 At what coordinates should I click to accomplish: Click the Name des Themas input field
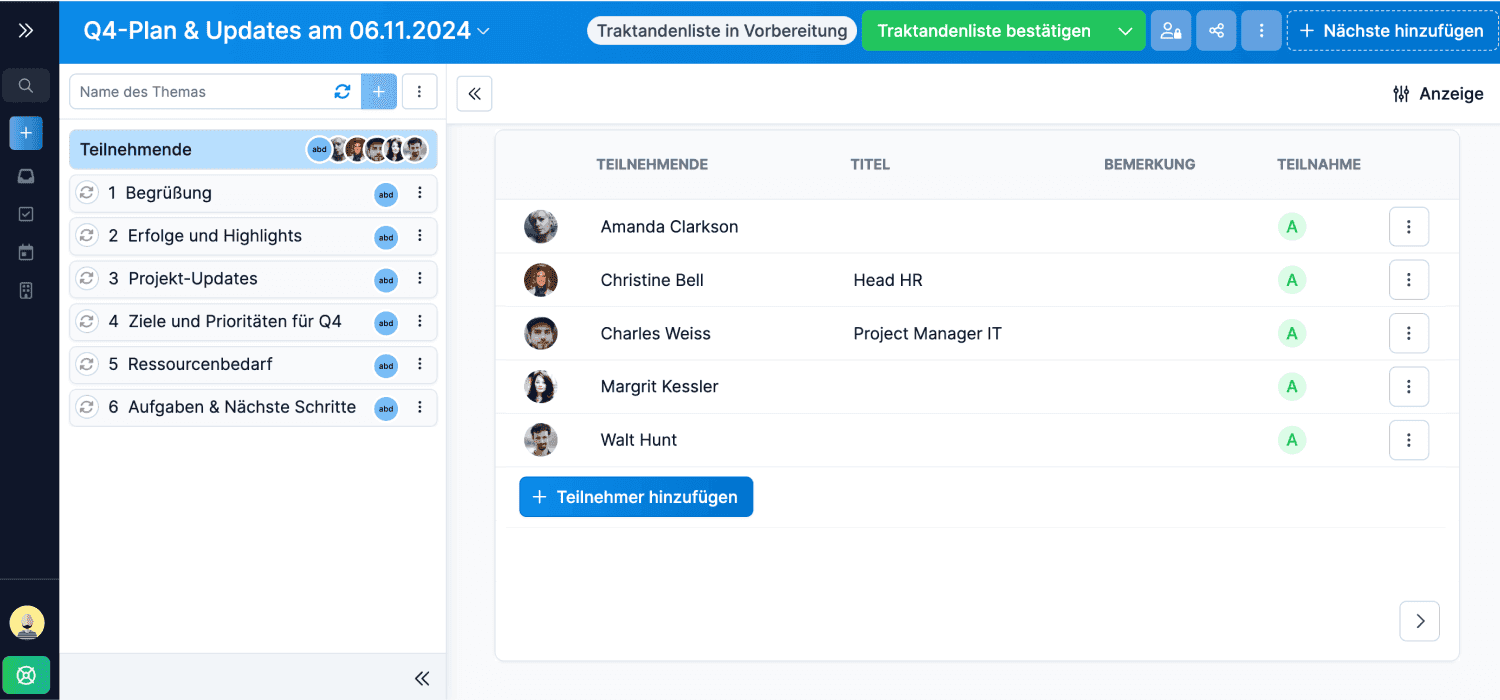(200, 92)
